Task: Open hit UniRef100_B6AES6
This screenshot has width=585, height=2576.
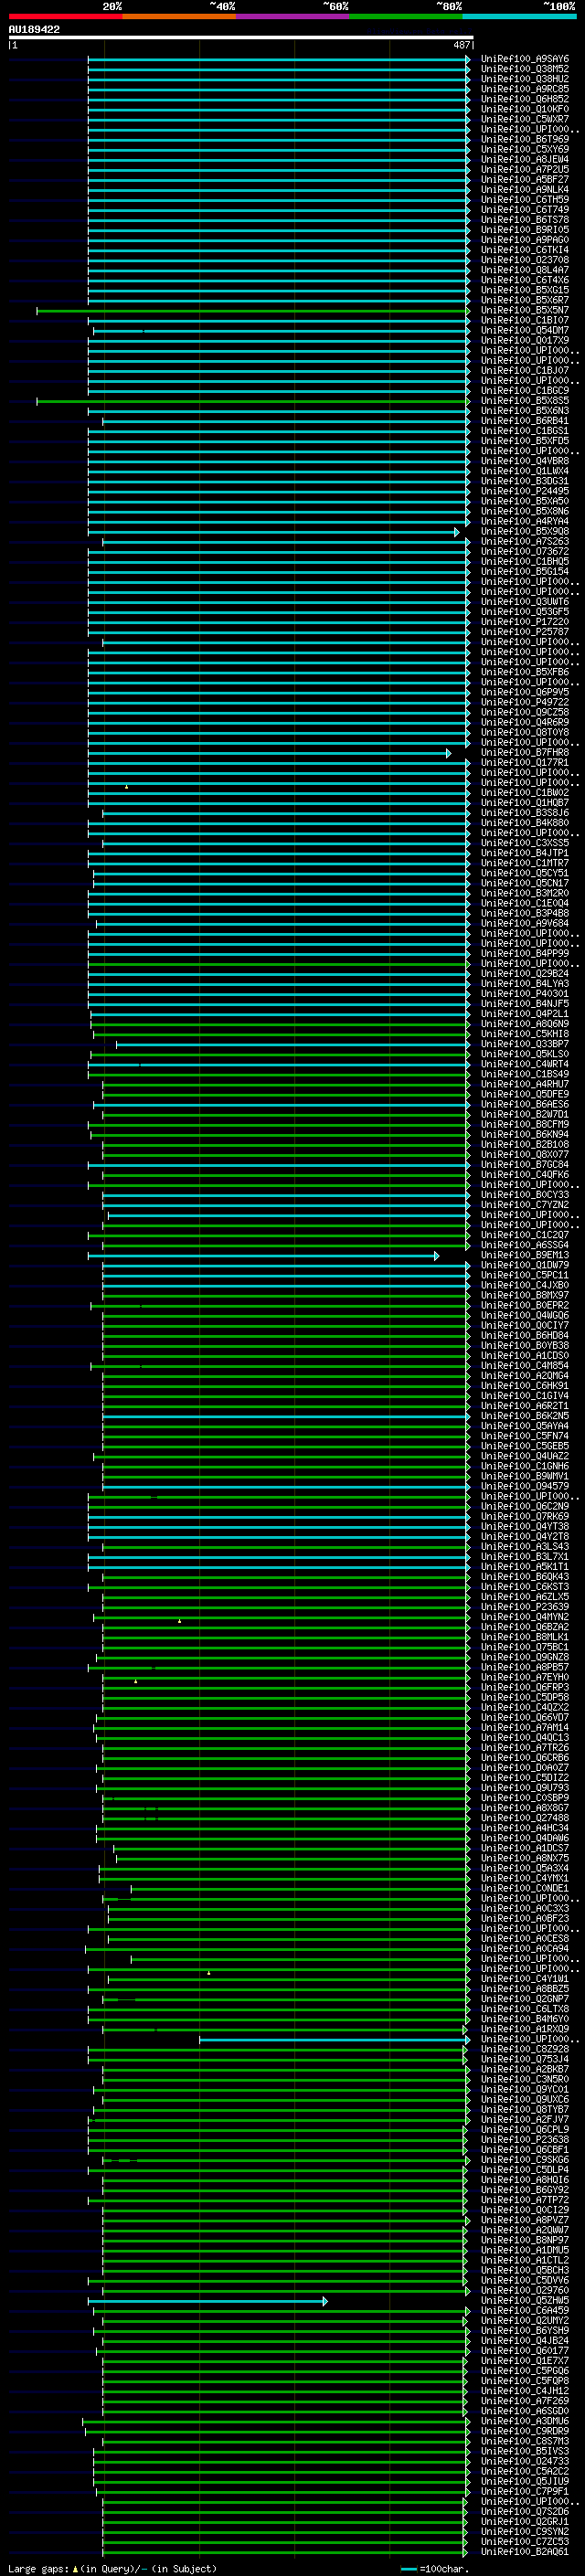Action: point(524,1104)
